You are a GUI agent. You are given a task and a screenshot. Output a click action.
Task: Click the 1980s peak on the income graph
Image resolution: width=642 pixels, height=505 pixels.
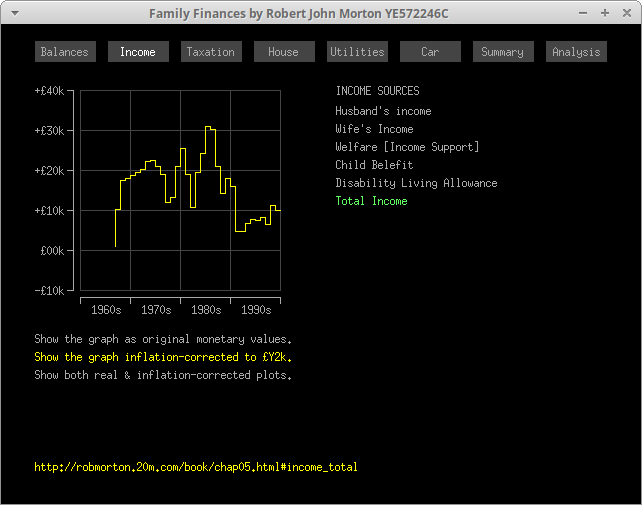click(209, 128)
